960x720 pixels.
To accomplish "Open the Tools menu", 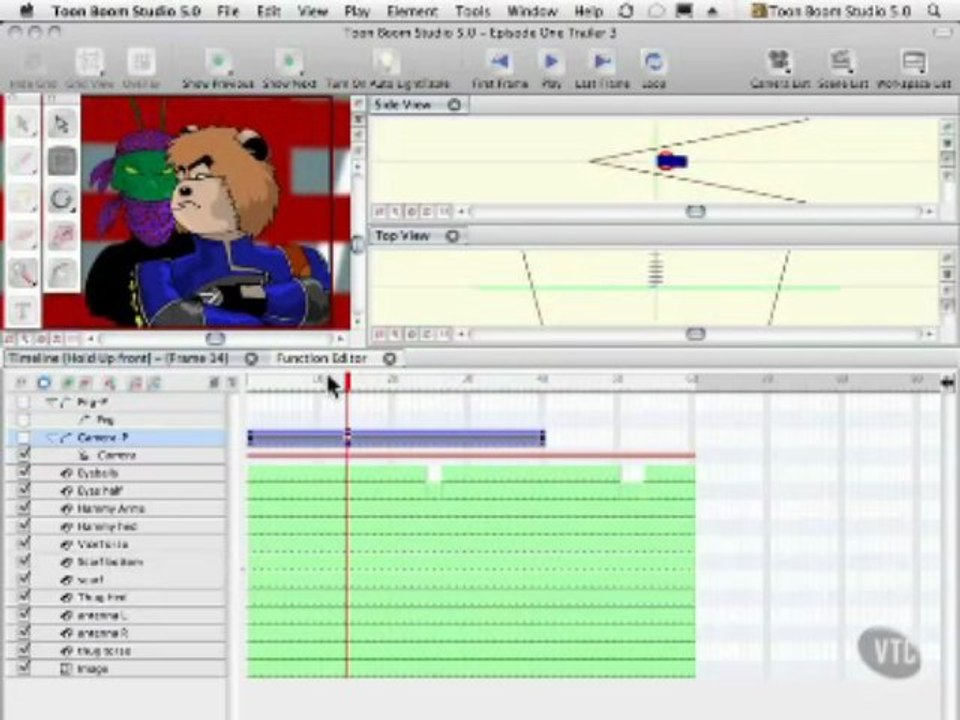I will coord(472,11).
